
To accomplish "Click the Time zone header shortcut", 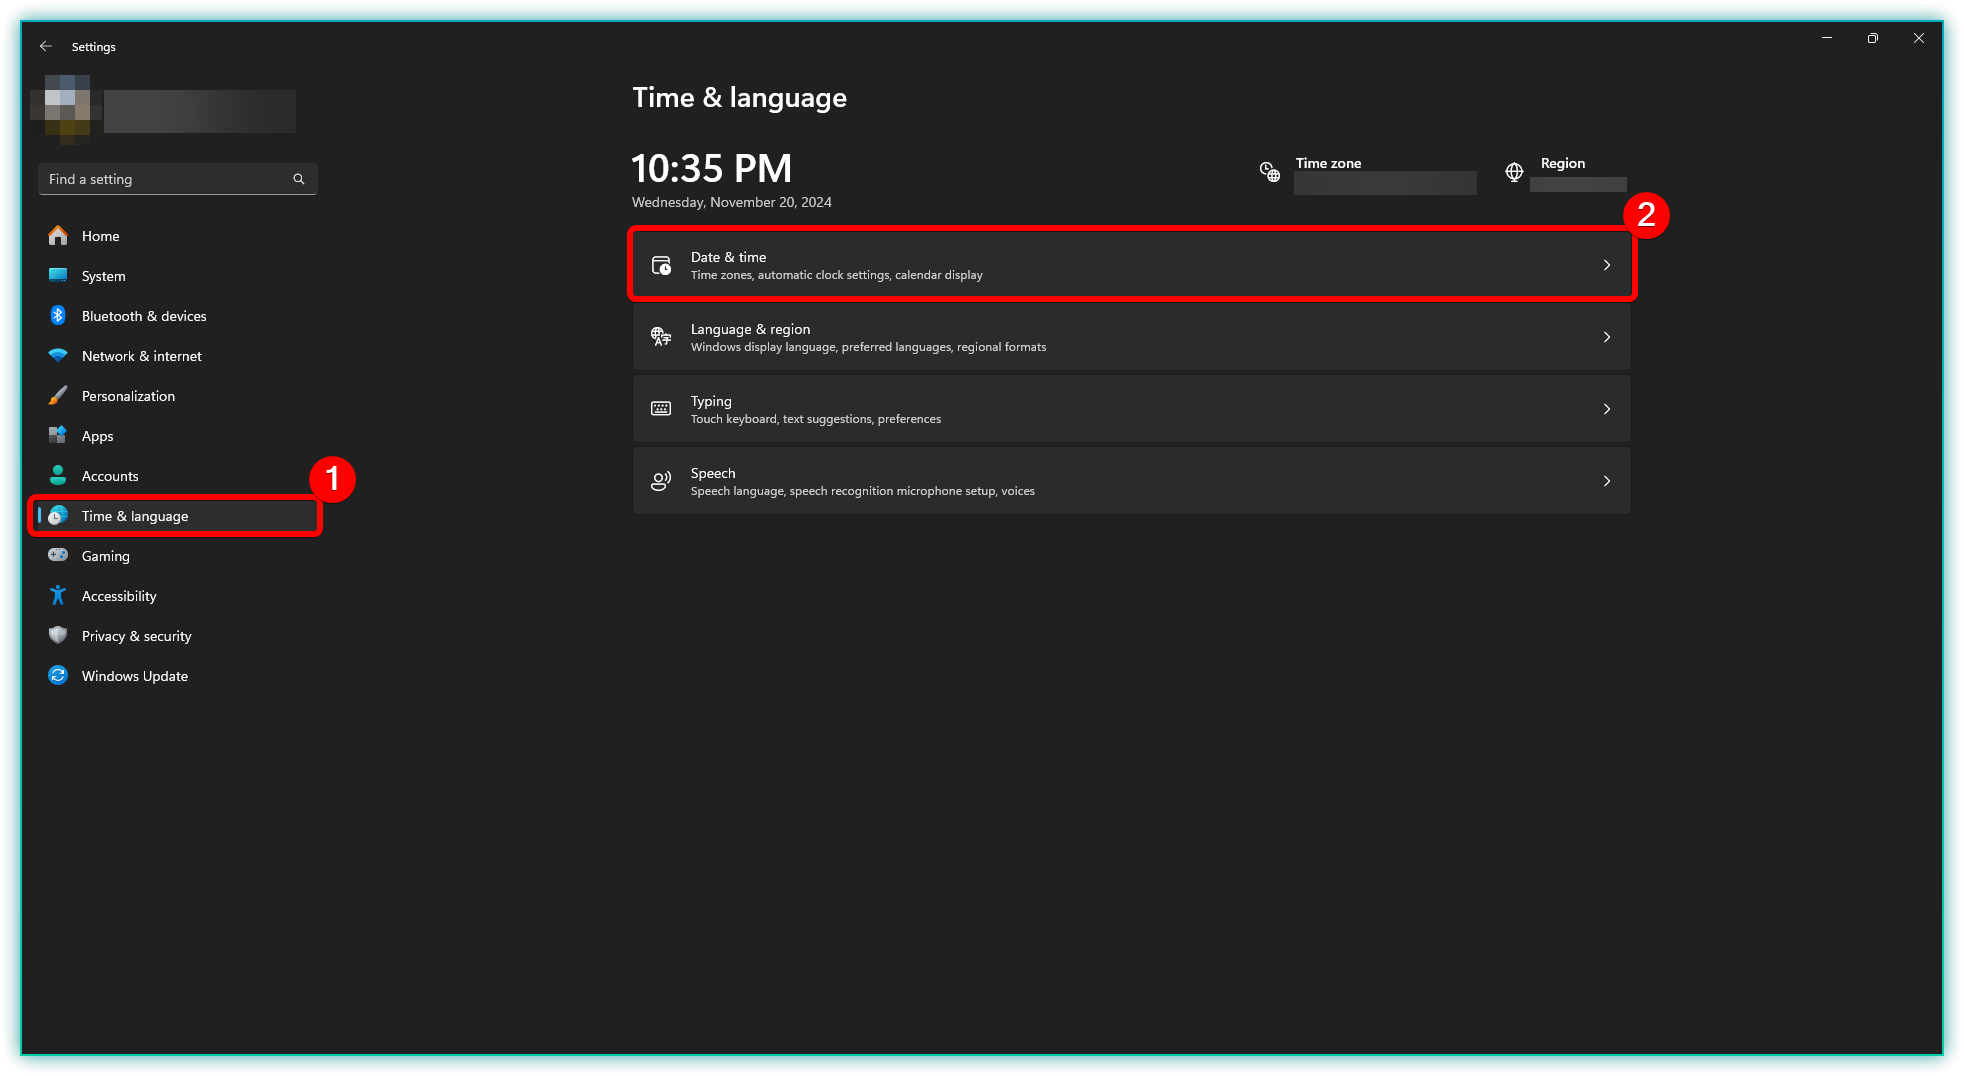I will pos(1368,174).
